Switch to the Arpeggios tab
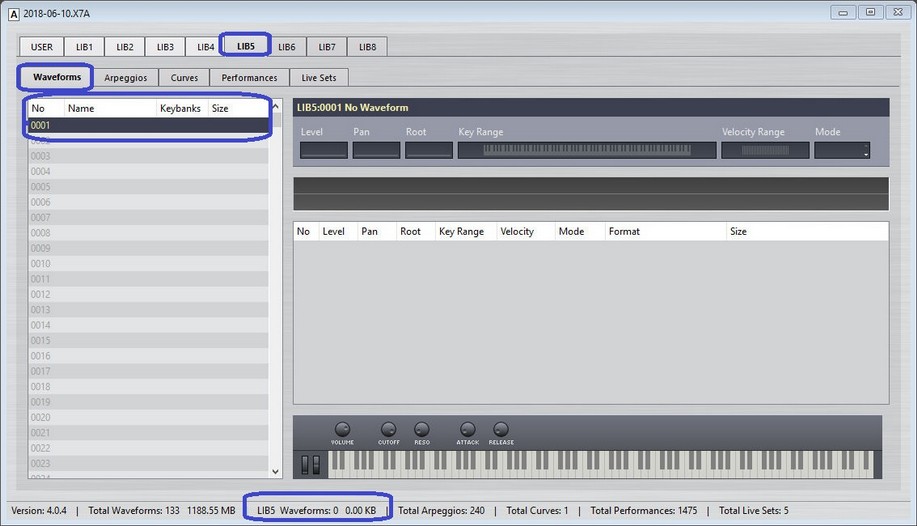Screen dimensions: 917x526 125,78
